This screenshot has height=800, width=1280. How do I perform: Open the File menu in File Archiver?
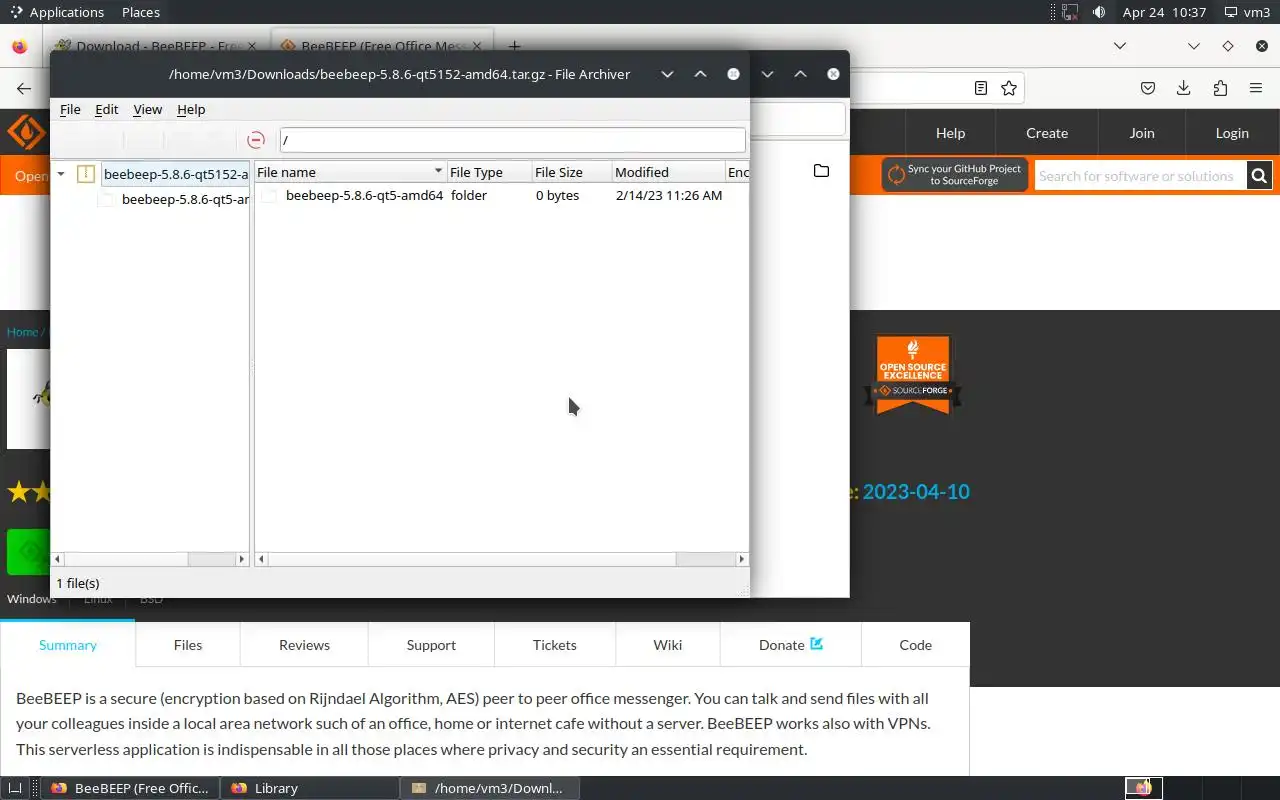pyautogui.click(x=70, y=109)
